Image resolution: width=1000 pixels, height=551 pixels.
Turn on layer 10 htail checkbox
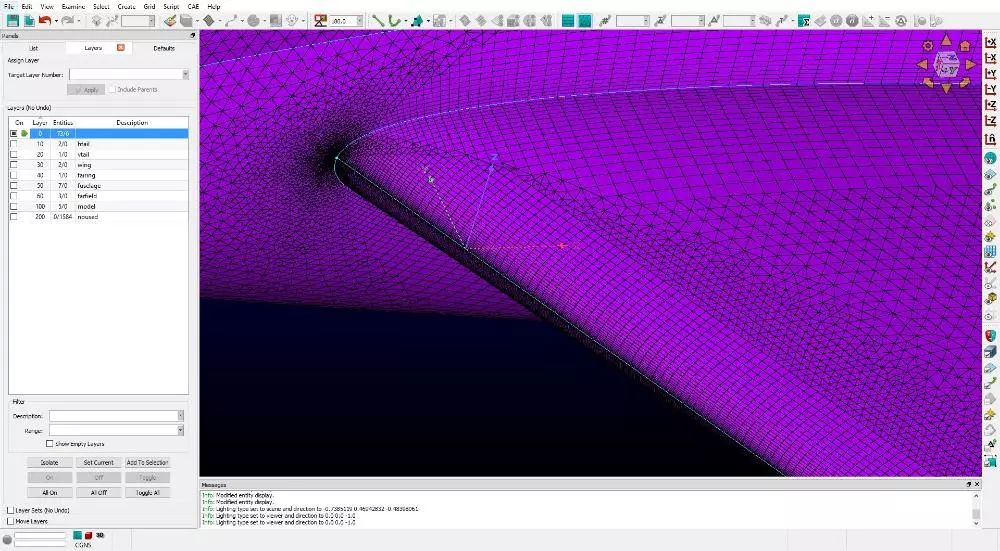tap(14, 144)
